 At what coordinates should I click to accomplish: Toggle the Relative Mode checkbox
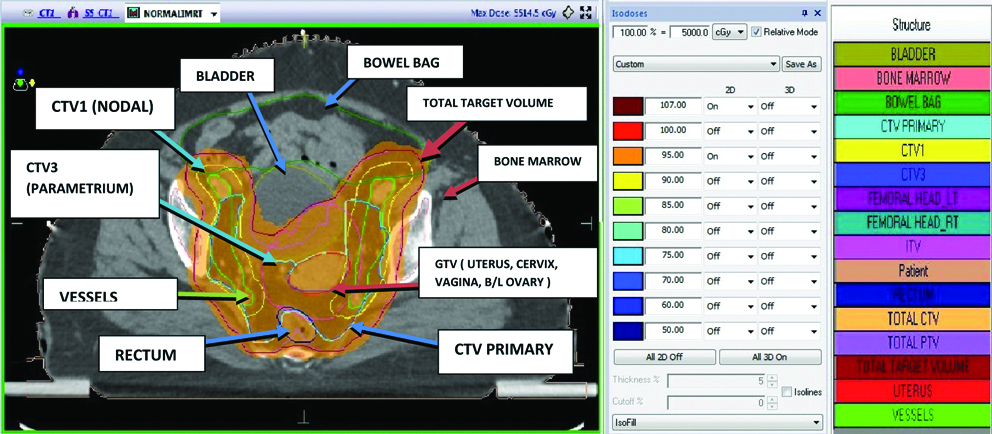click(x=757, y=32)
